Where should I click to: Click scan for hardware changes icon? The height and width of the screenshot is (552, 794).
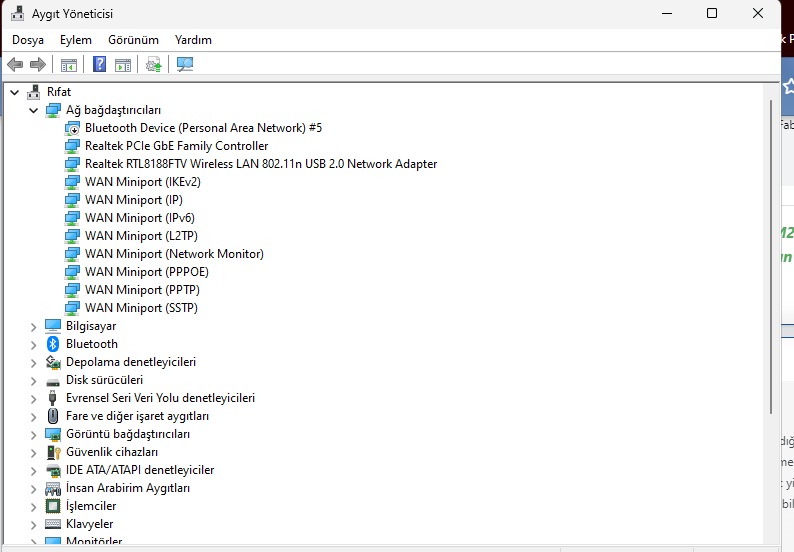pyautogui.click(x=185, y=64)
